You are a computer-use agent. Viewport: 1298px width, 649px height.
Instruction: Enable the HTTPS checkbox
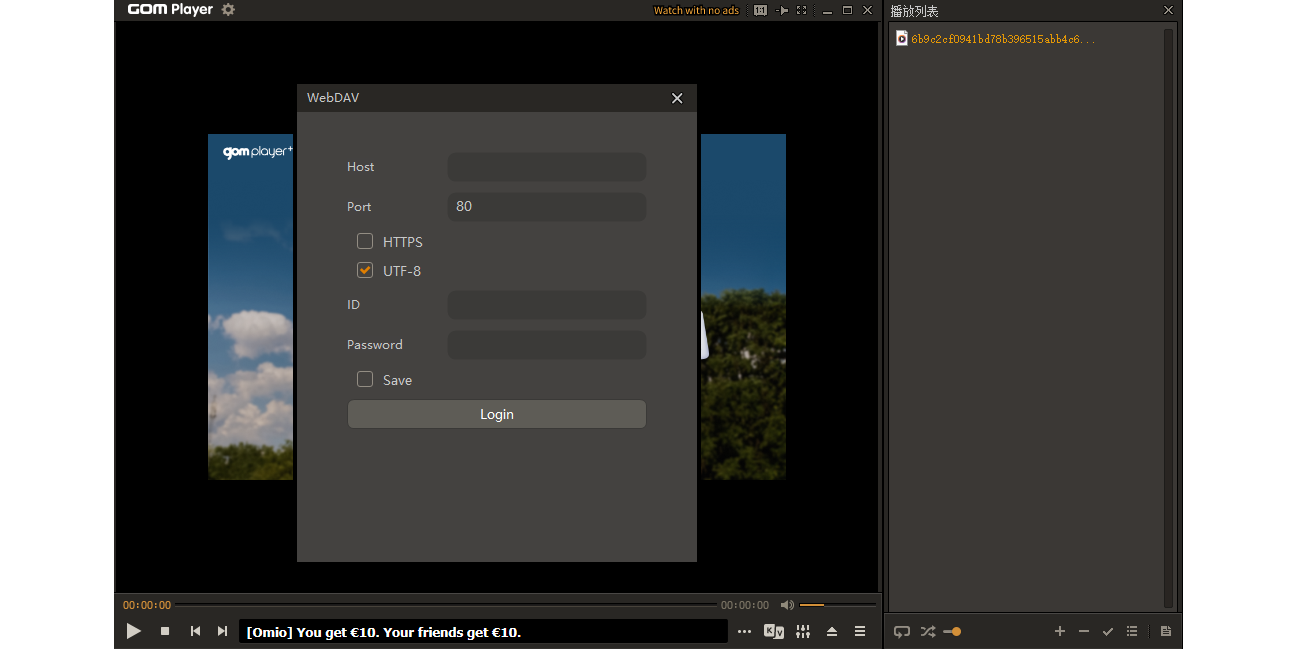(365, 241)
